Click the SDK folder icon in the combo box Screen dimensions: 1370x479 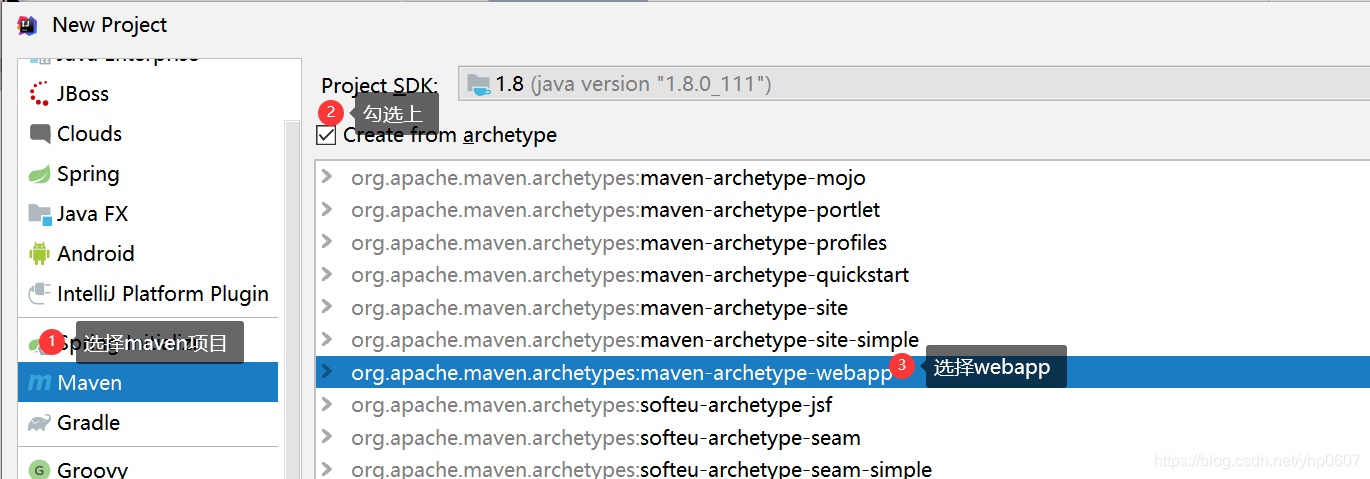(x=479, y=84)
